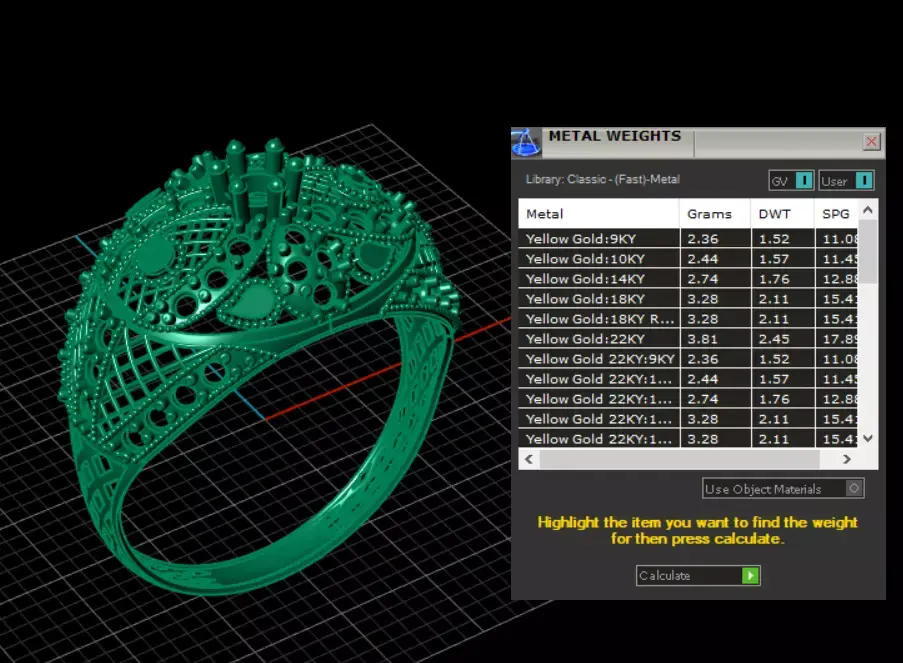Click the DWT column header
The image size is (903, 663).
click(783, 214)
